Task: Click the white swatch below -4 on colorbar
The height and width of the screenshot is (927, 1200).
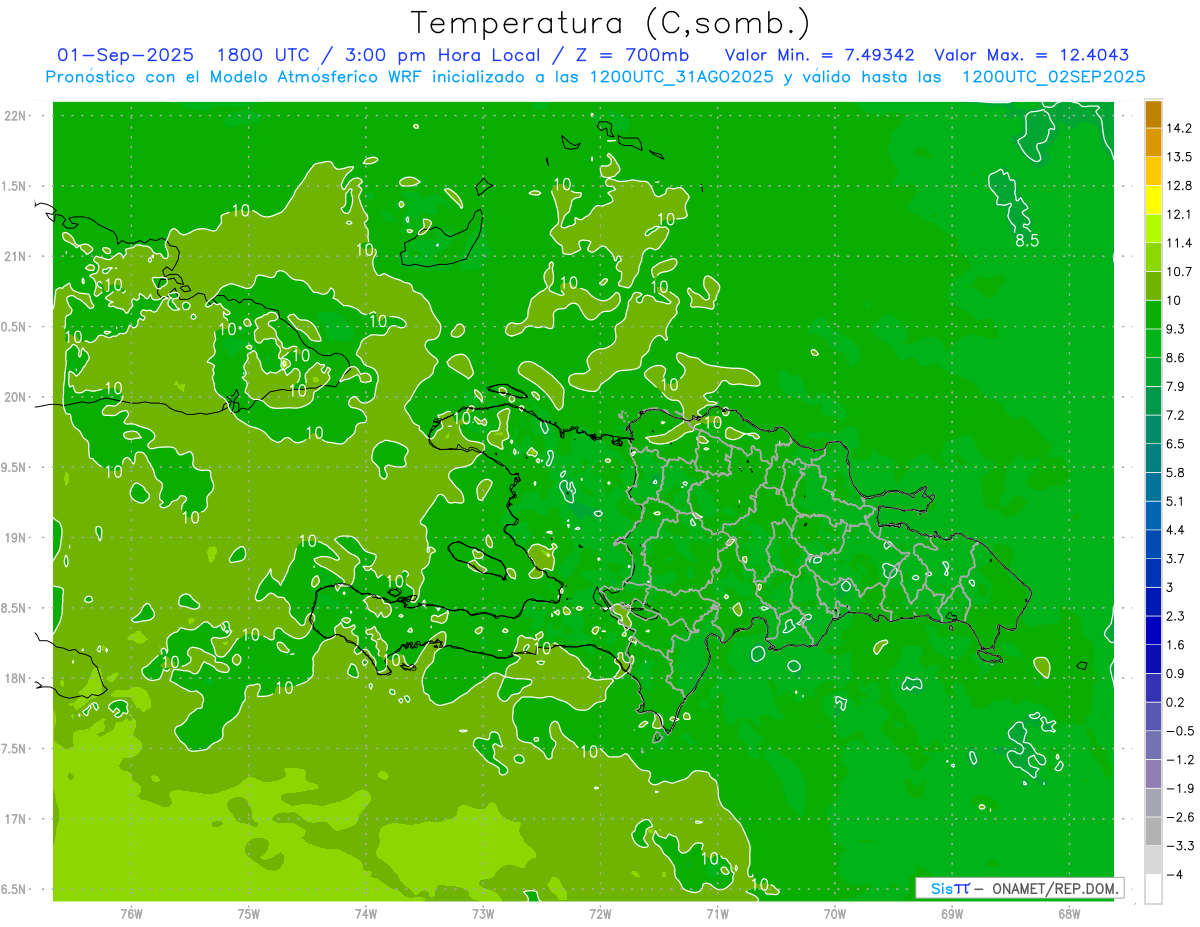Action: pyautogui.click(x=1153, y=888)
